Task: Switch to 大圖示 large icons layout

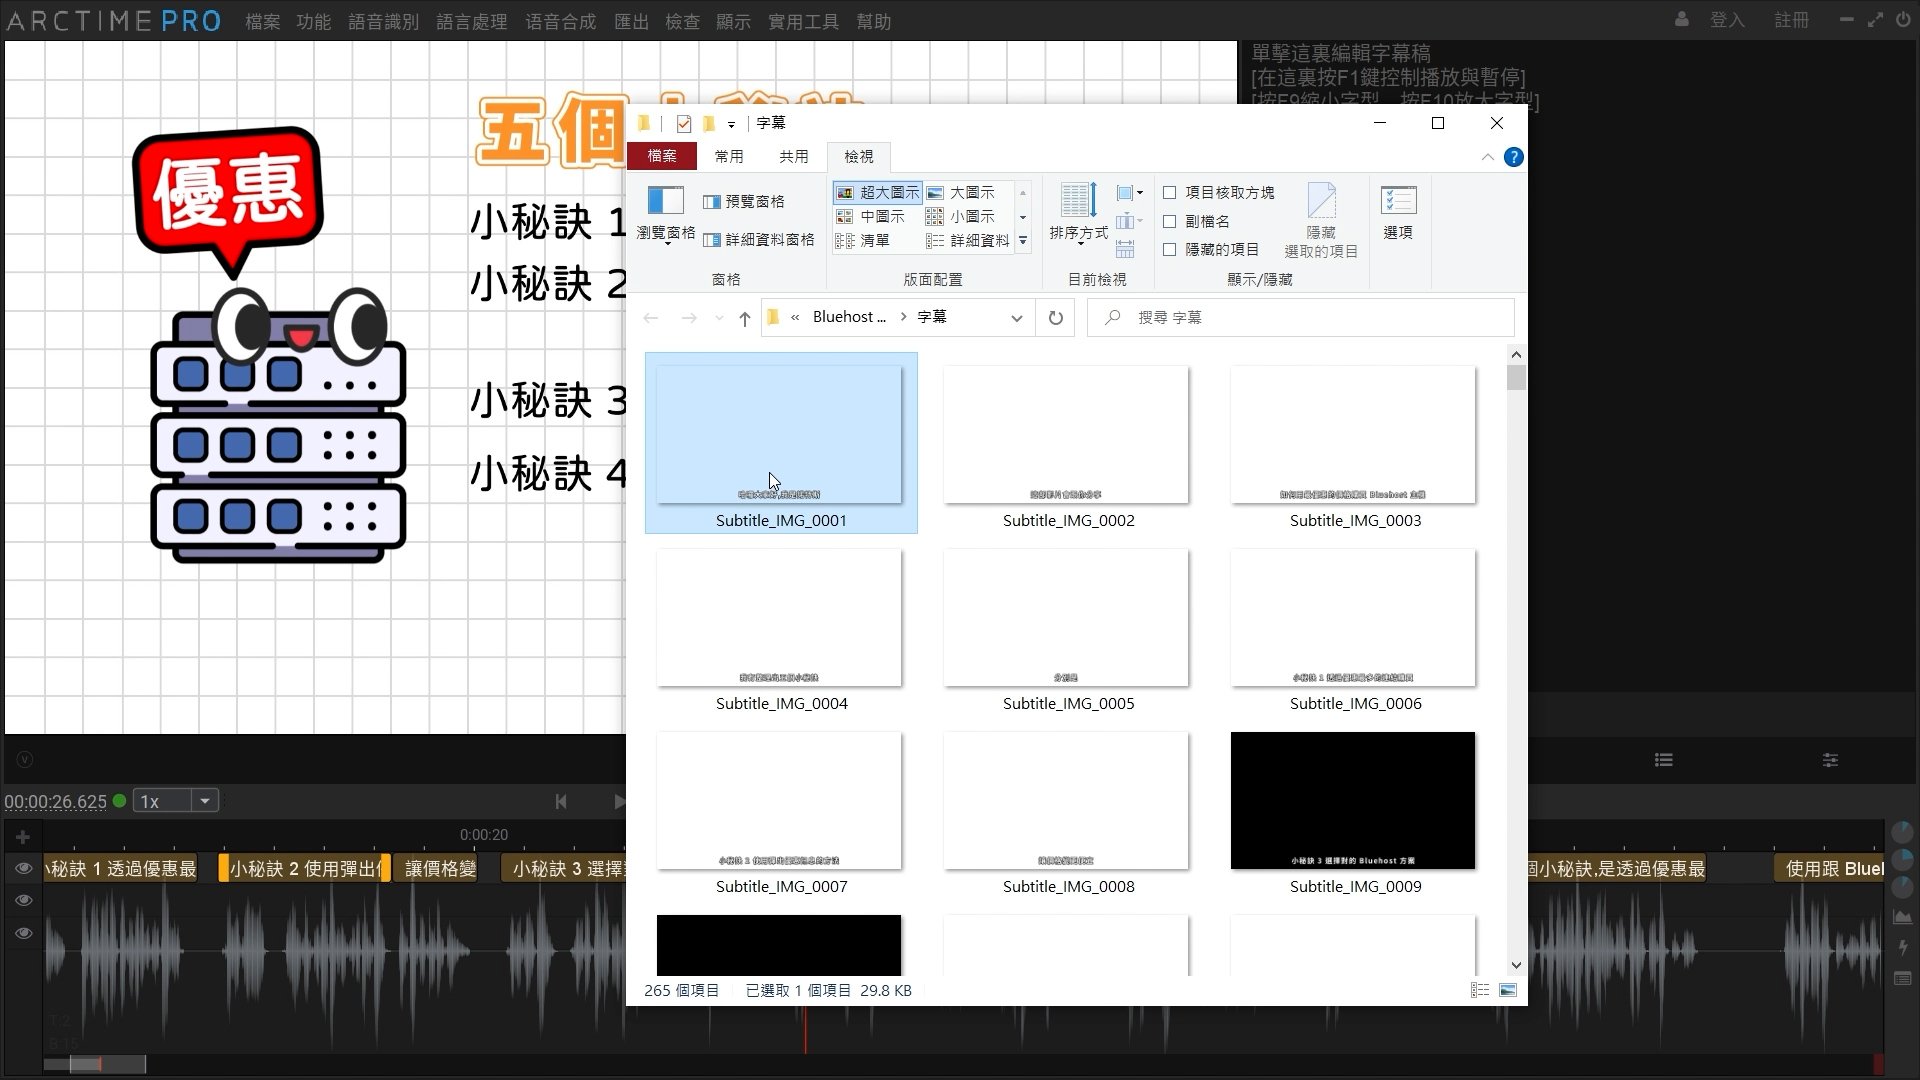Action: (x=961, y=192)
